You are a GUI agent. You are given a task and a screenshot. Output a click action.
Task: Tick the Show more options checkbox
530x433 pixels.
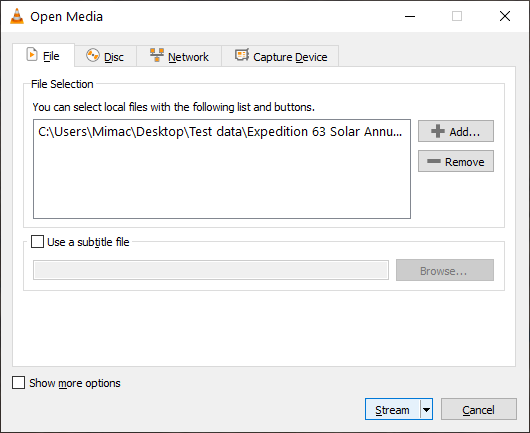[x=18, y=383]
